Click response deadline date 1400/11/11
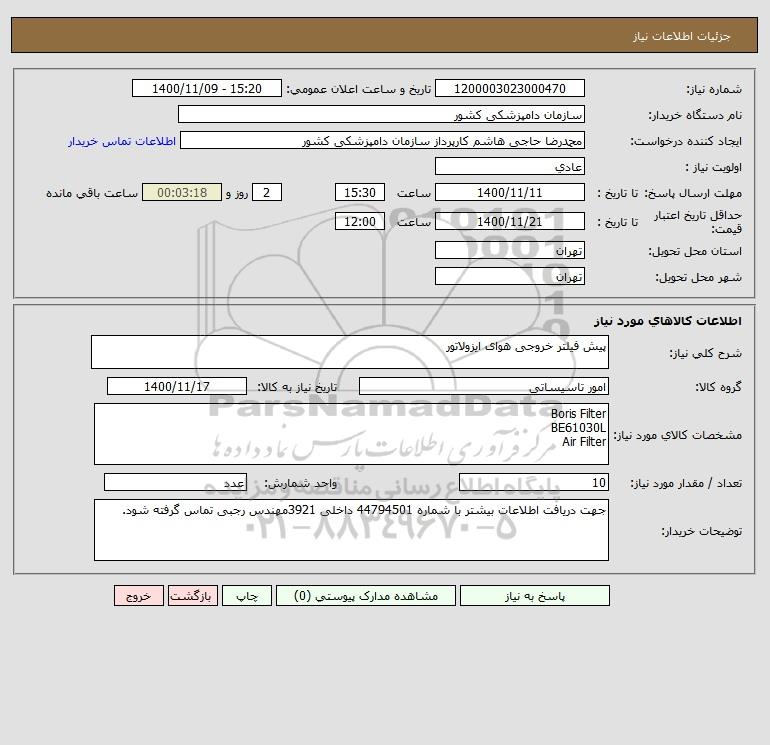 pos(510,193)
